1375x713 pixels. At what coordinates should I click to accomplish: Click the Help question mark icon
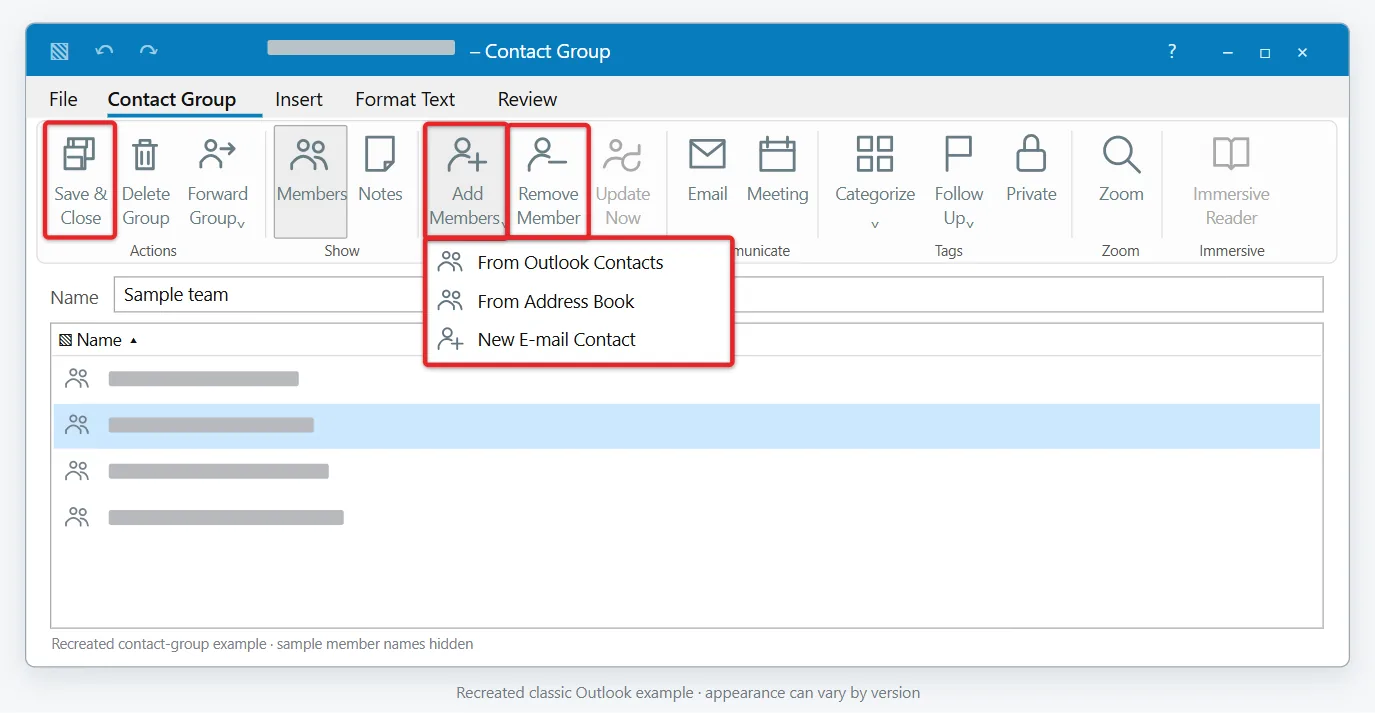coord(1172,51)
